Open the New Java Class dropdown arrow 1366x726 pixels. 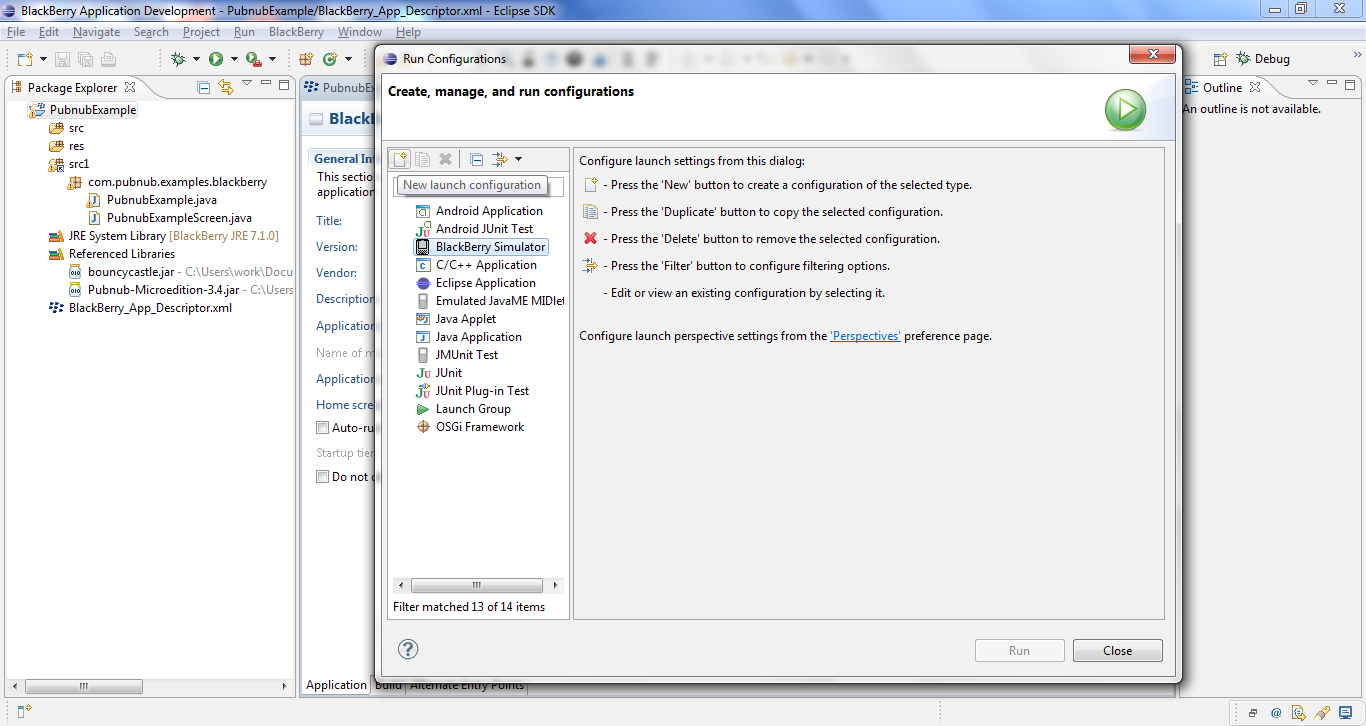point(348,59)
